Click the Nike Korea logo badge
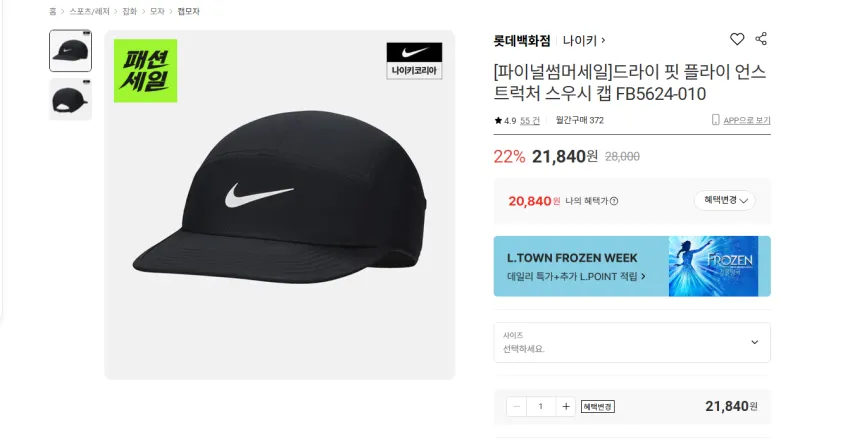The height and width of the screenshot is (442, 850). tap(414, 61)
